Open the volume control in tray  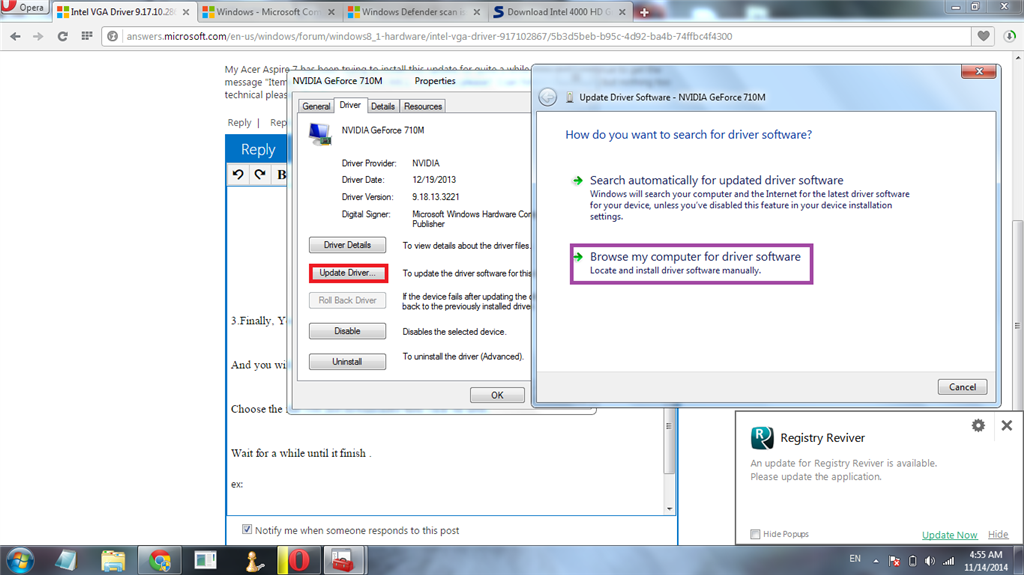point(930,561)
